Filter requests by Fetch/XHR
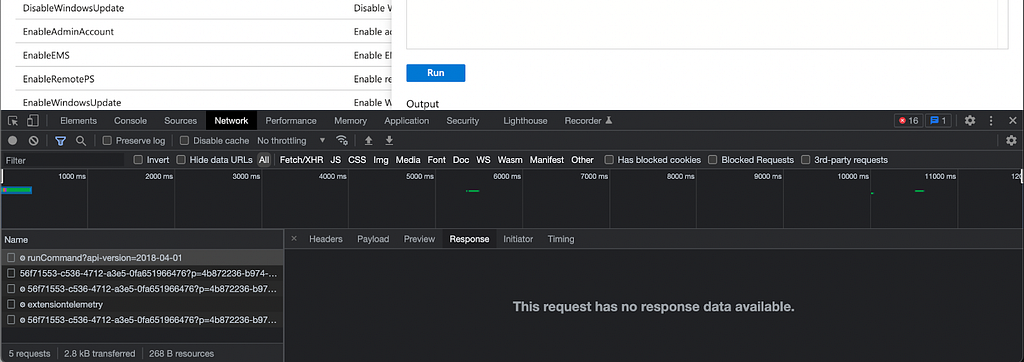 pos(302,160)
